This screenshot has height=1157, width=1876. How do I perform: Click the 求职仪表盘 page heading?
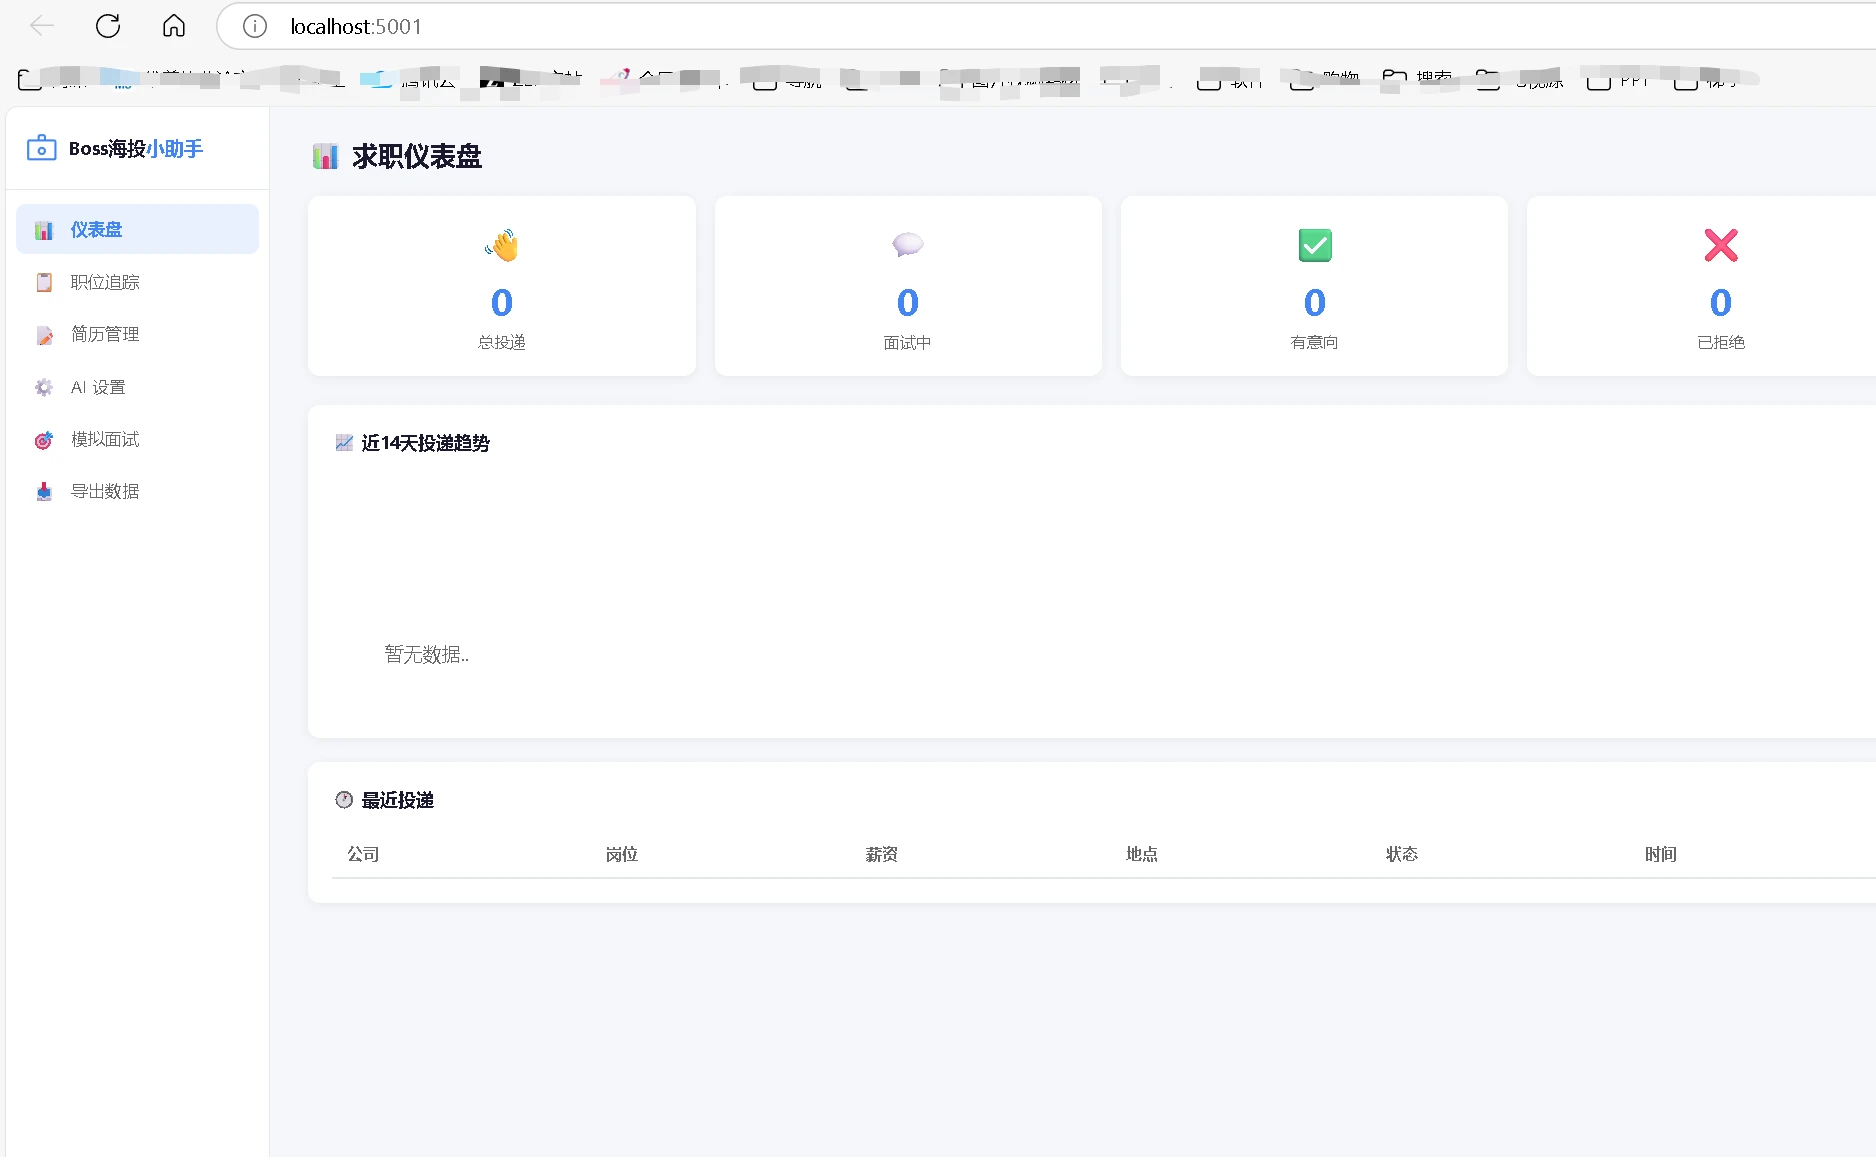point(417,157)
